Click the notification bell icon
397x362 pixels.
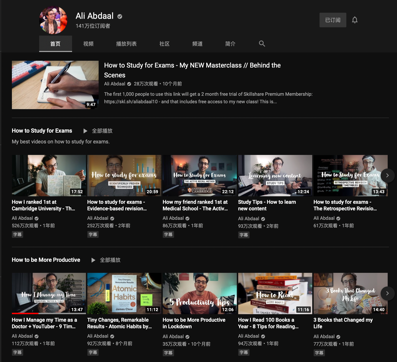pos(355,20)
